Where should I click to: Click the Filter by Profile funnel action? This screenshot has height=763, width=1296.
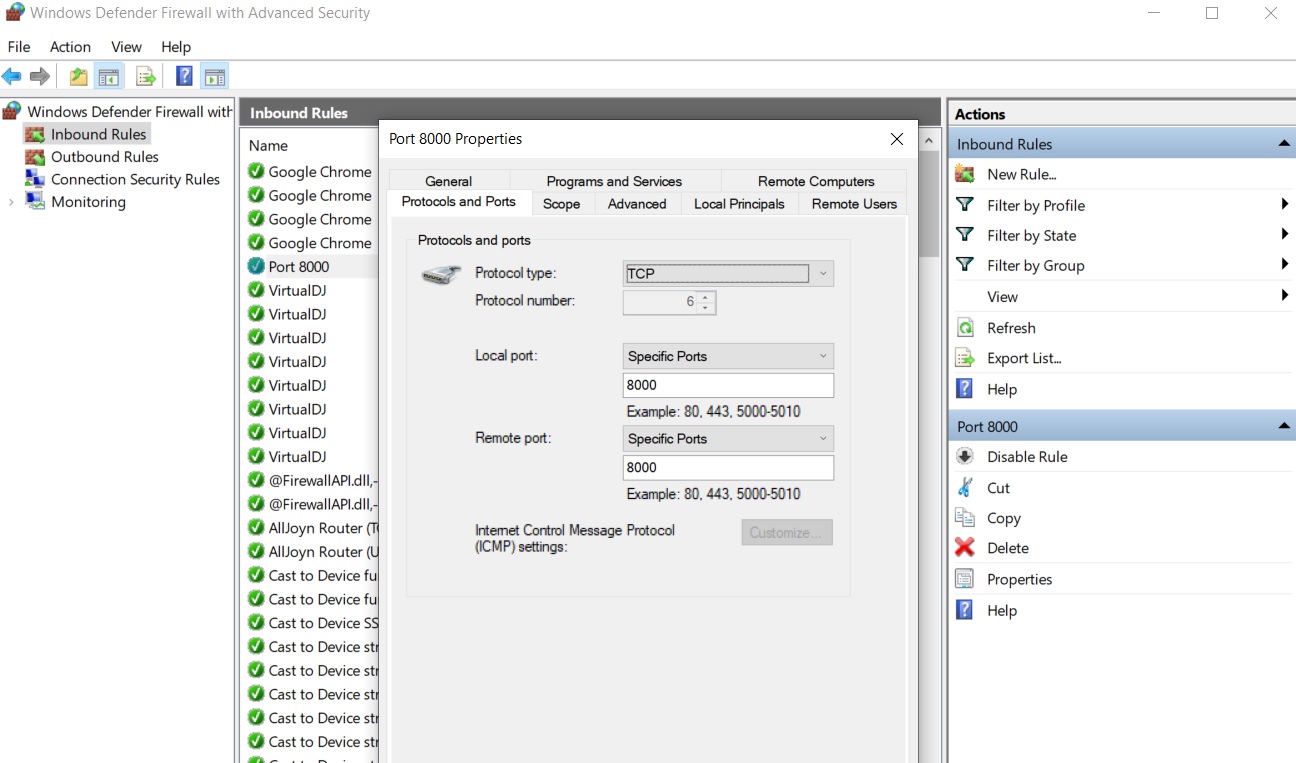pos(1035,205)
